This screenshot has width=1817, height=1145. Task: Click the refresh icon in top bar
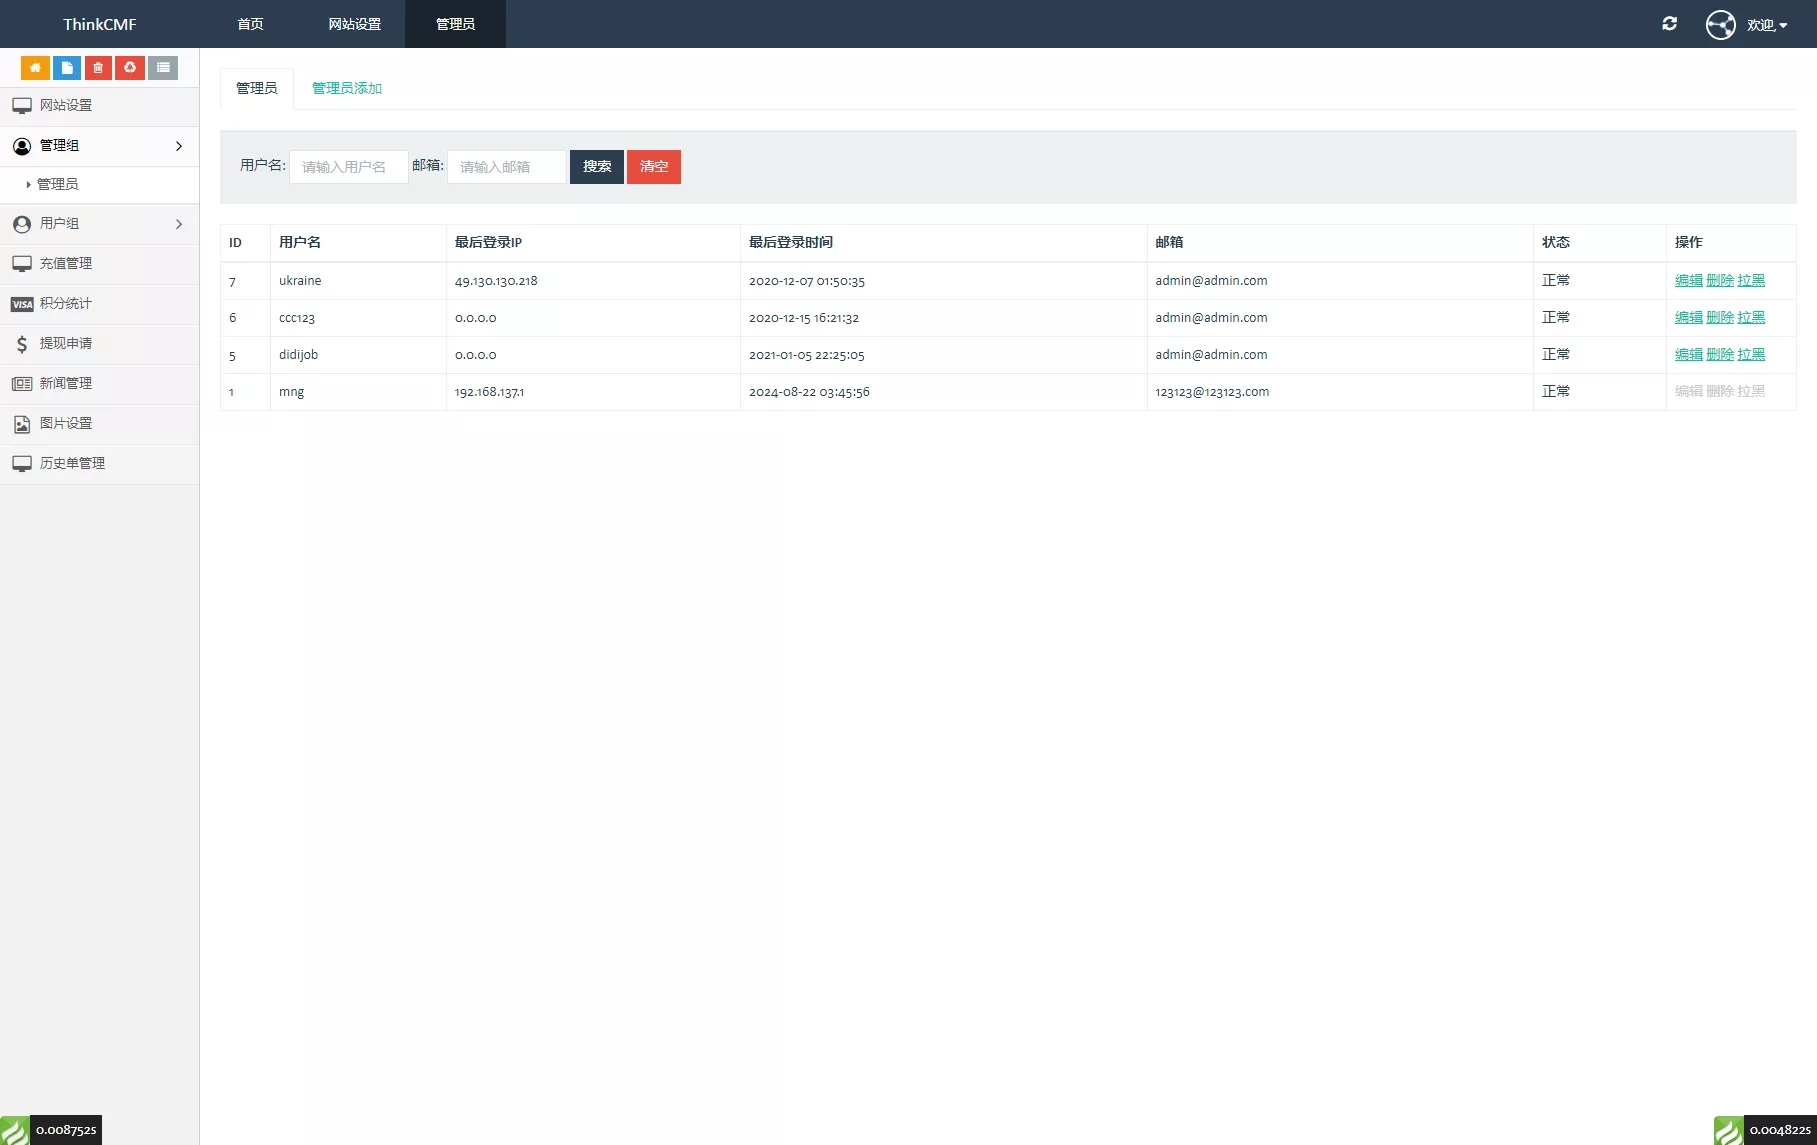1669,24
